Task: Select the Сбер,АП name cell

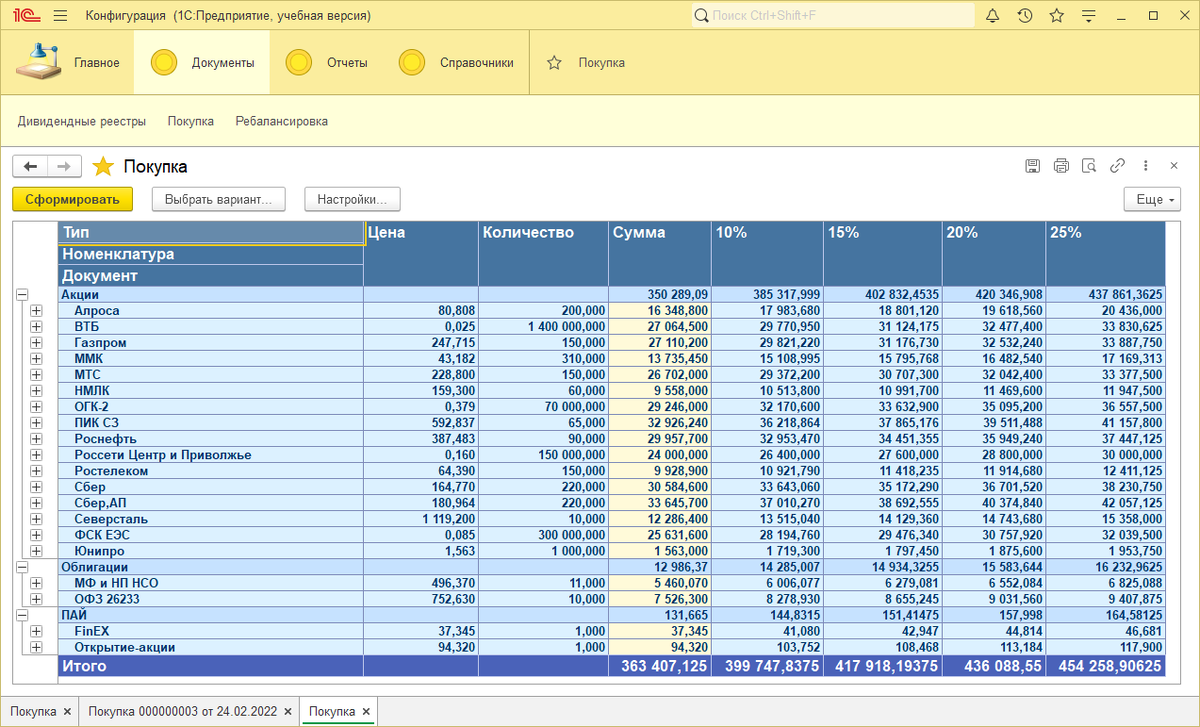Action: [x=211, y=503]
